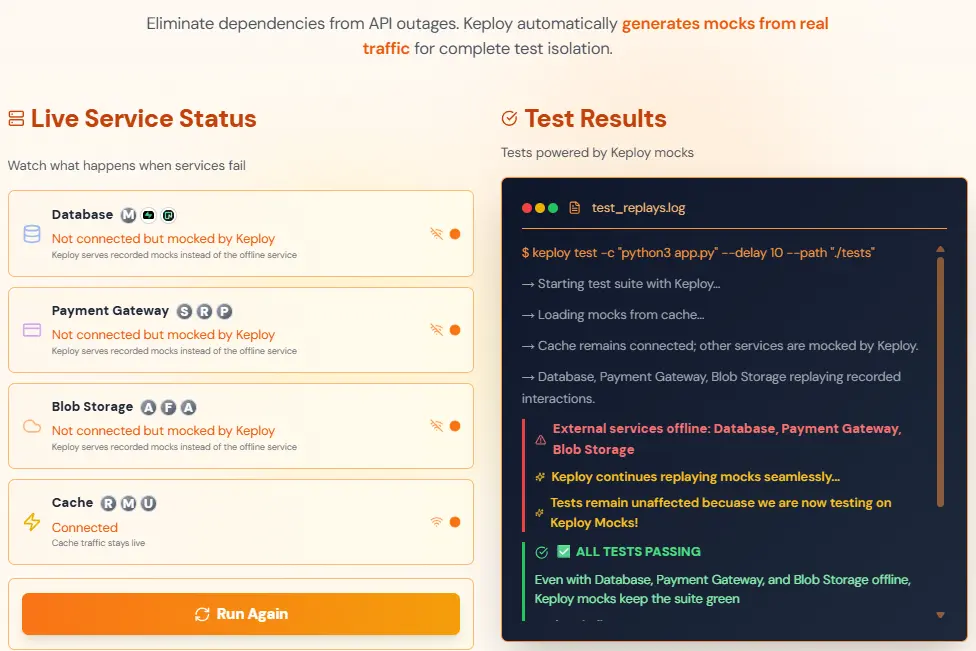Click the refresh icon on Run Again button
Screen dimensions: 976x651
coord(202,614)
